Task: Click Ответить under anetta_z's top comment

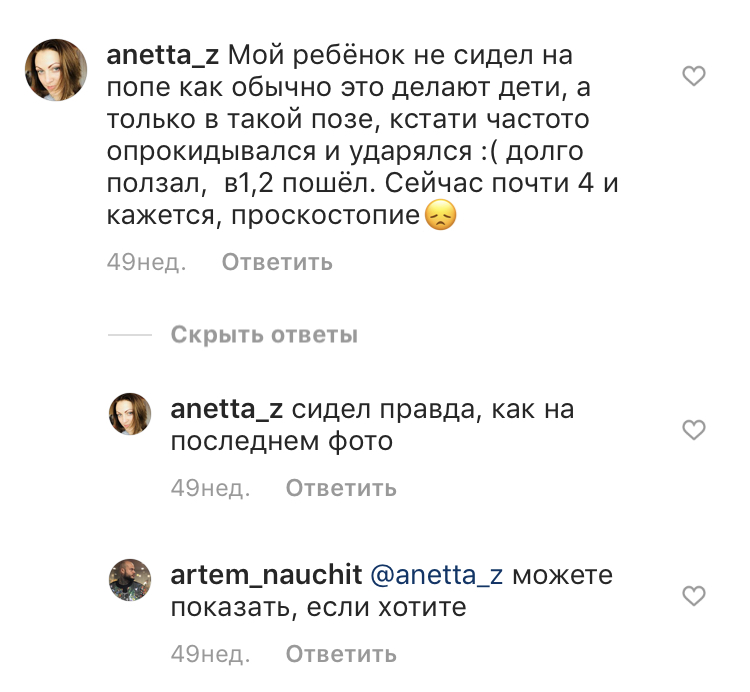Action: click(x=277, y=263)
